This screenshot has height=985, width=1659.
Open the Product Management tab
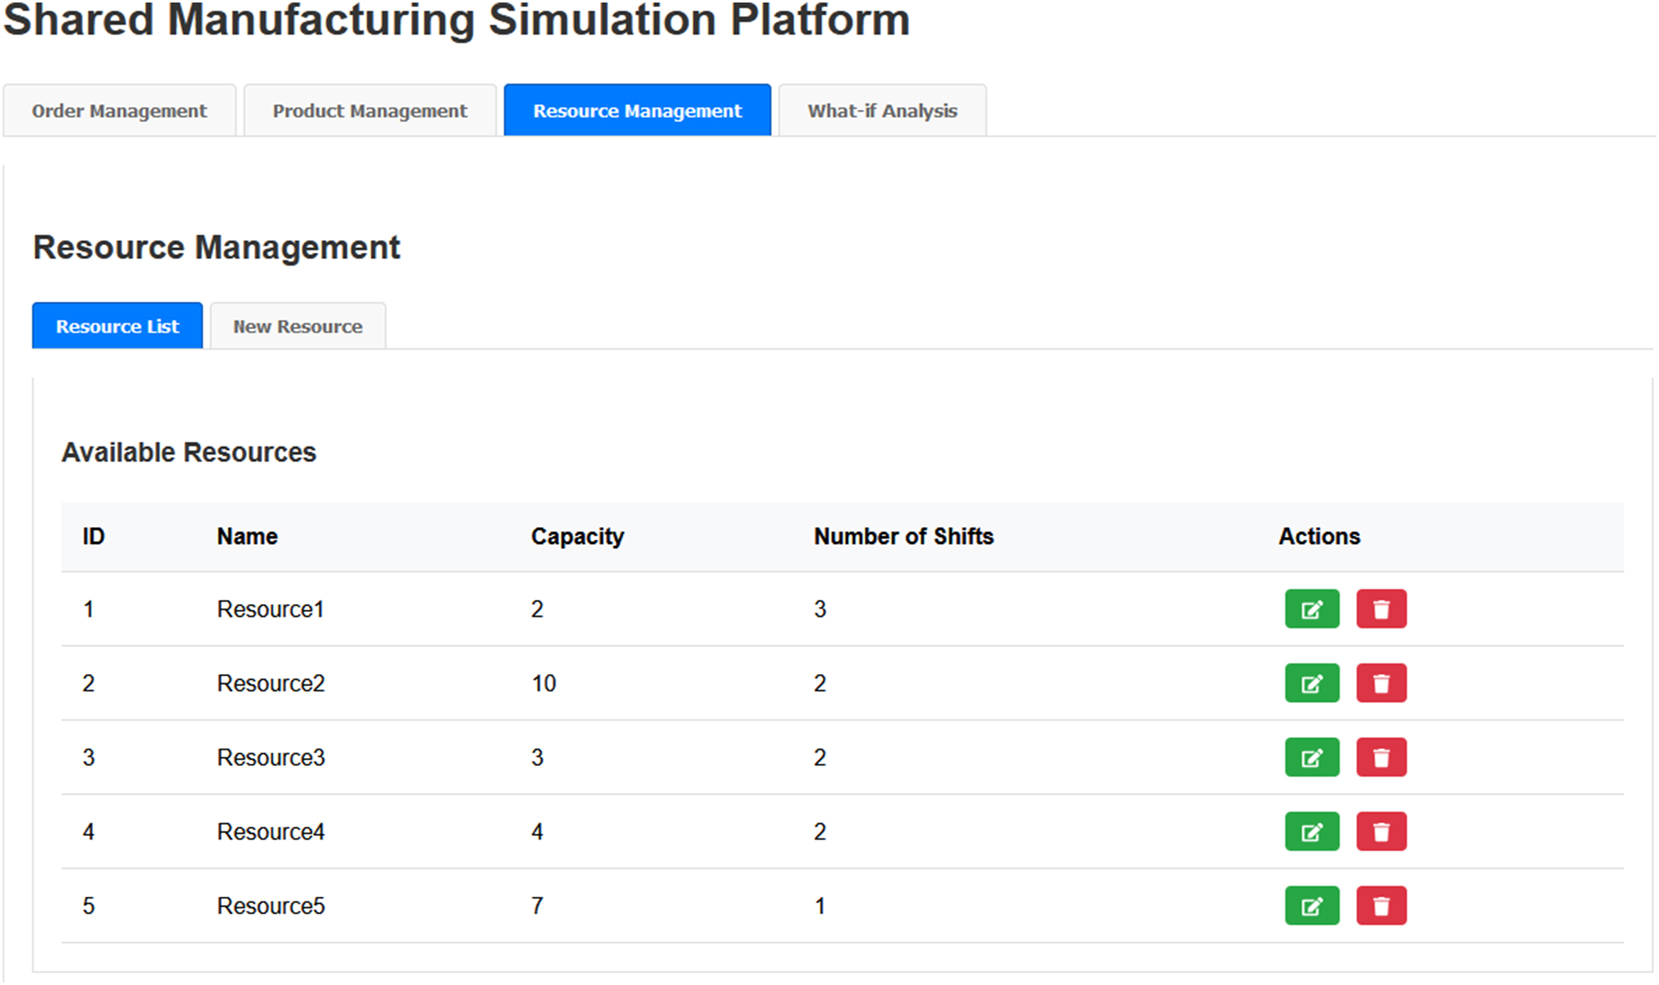click(368, 110)
